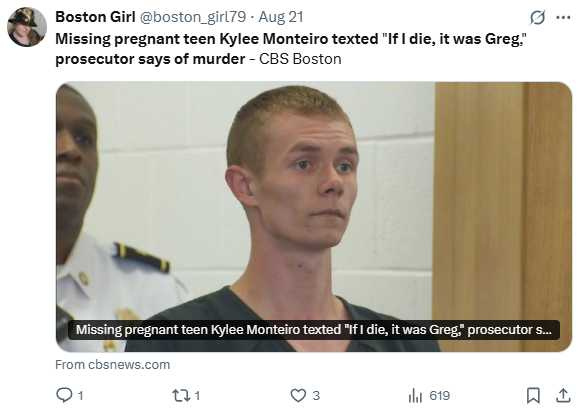The image size is (579, 415).
Task: View analytics via the bar chart icon
Action: click(415, 395)
